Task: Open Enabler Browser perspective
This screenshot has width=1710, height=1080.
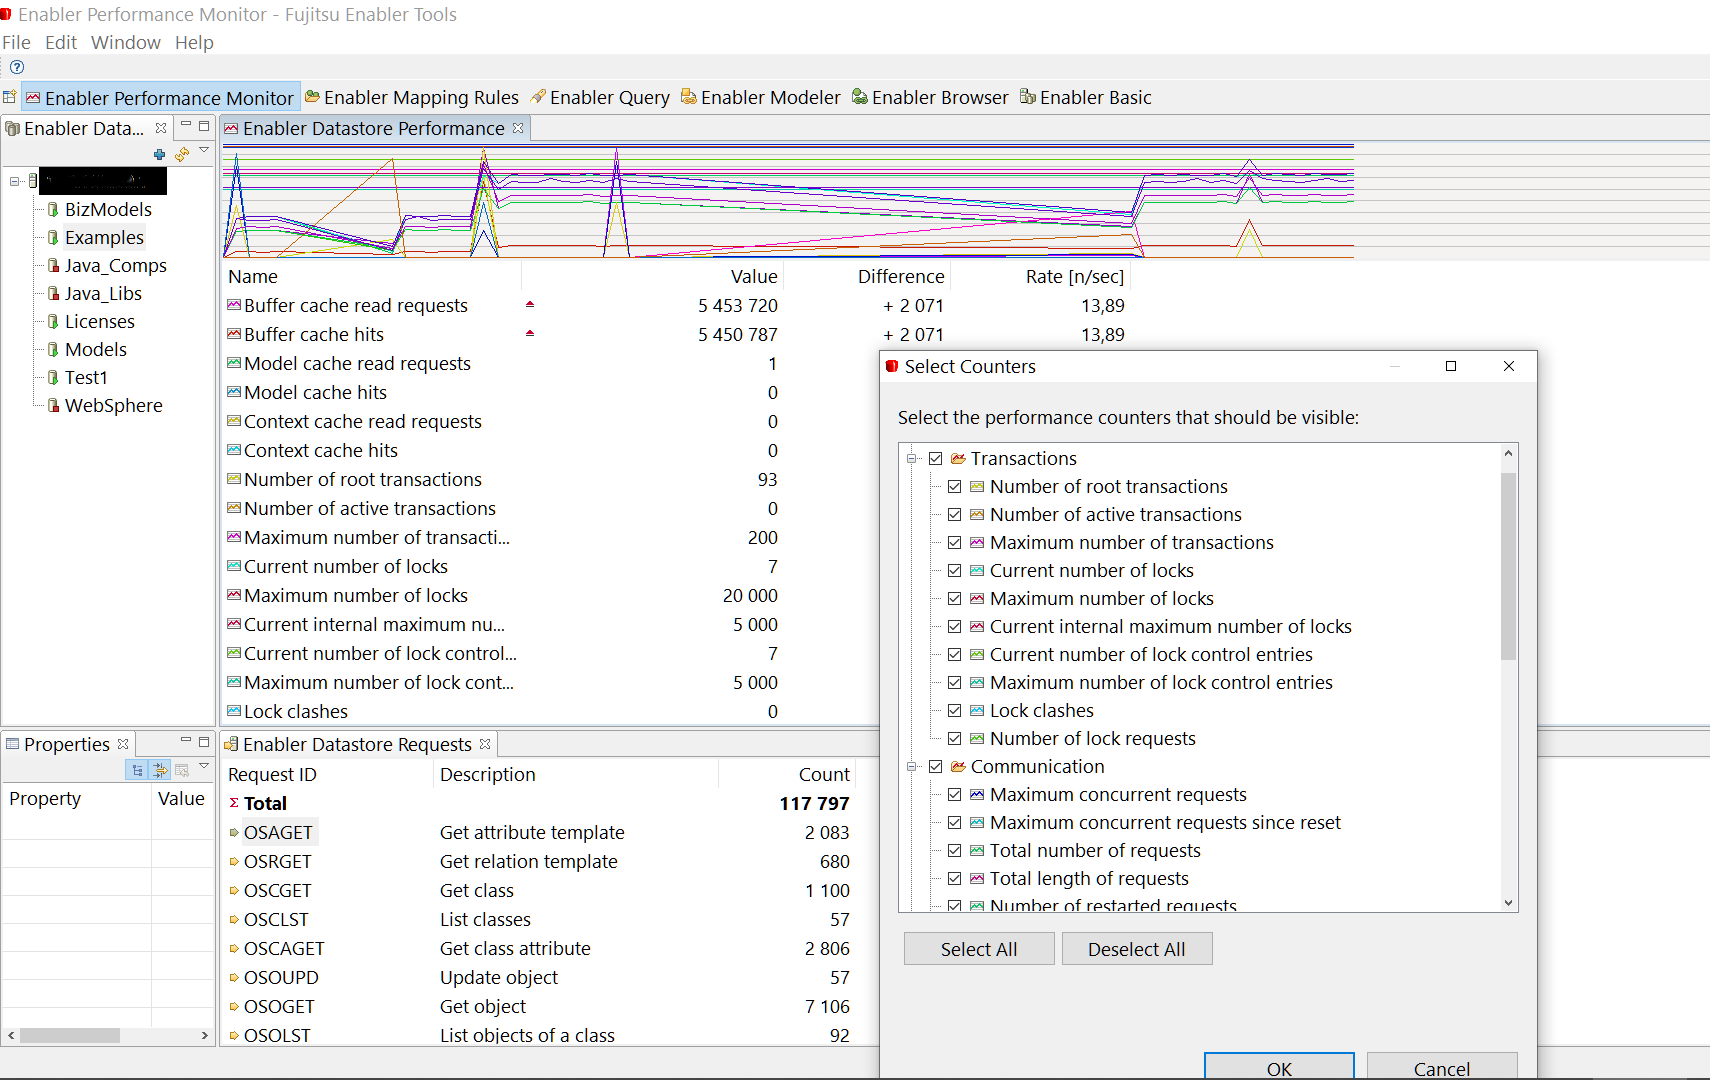Action: pos(930,97)
